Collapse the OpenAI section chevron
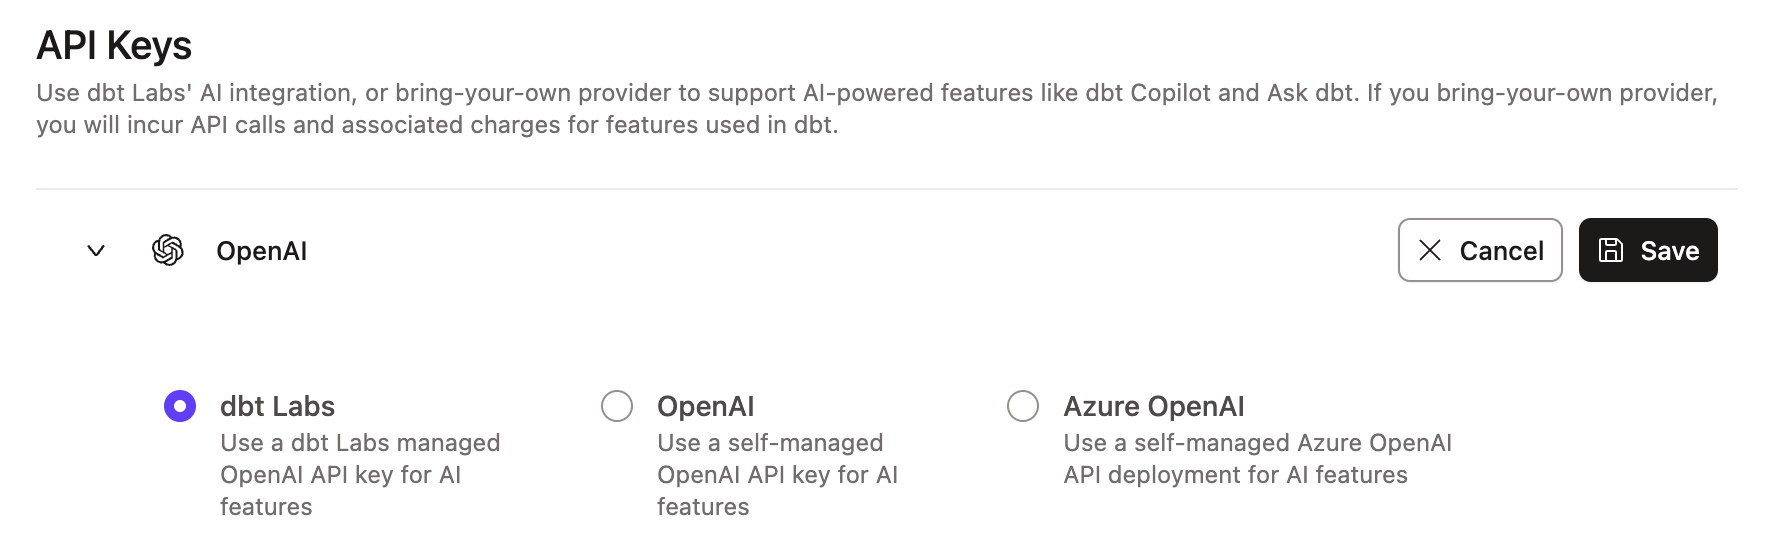The image size is (1774, 554). pyautogui.click(x=96, y=250)
